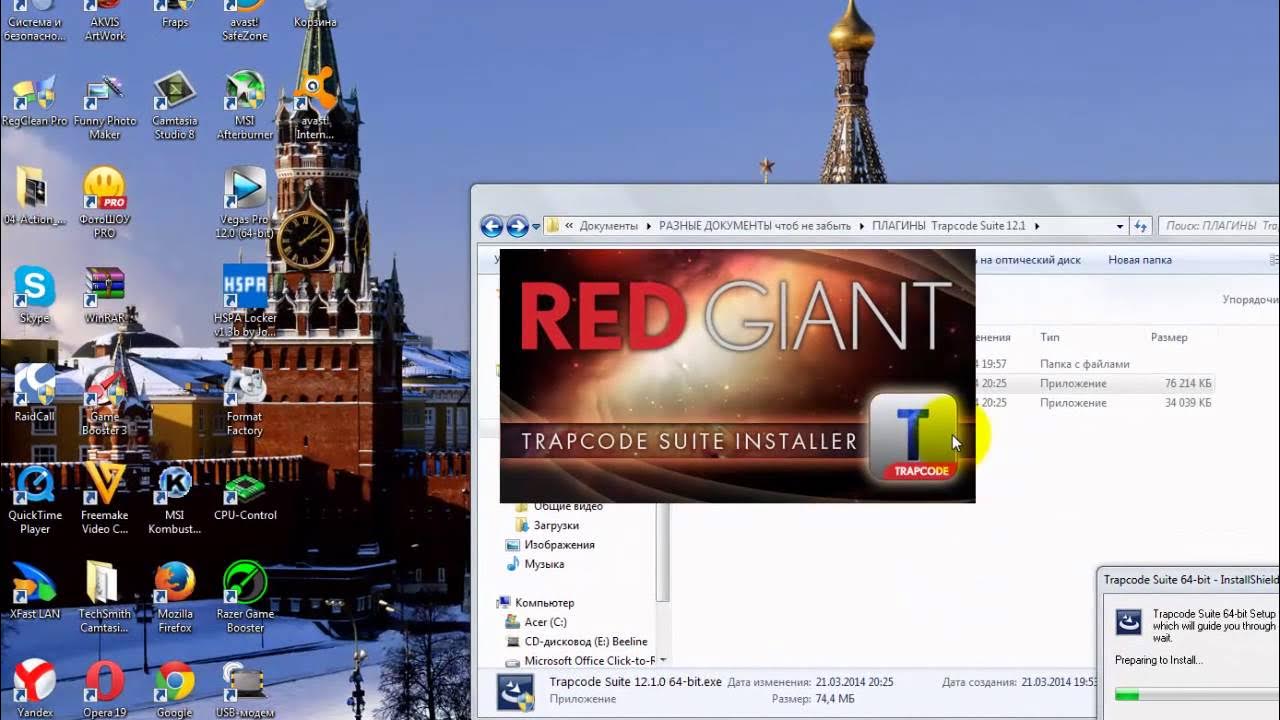Click burn to optical disc button
Image resolution: width=1280 pixels, height=720 pixels.
pyautogui.click(x=1030, y=260)
